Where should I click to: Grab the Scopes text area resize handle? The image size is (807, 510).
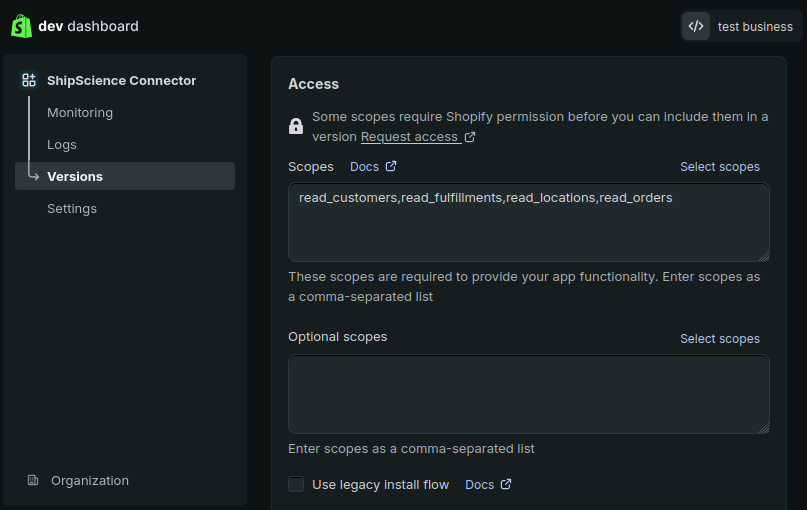pyautogui.click(x=764, y=256)
